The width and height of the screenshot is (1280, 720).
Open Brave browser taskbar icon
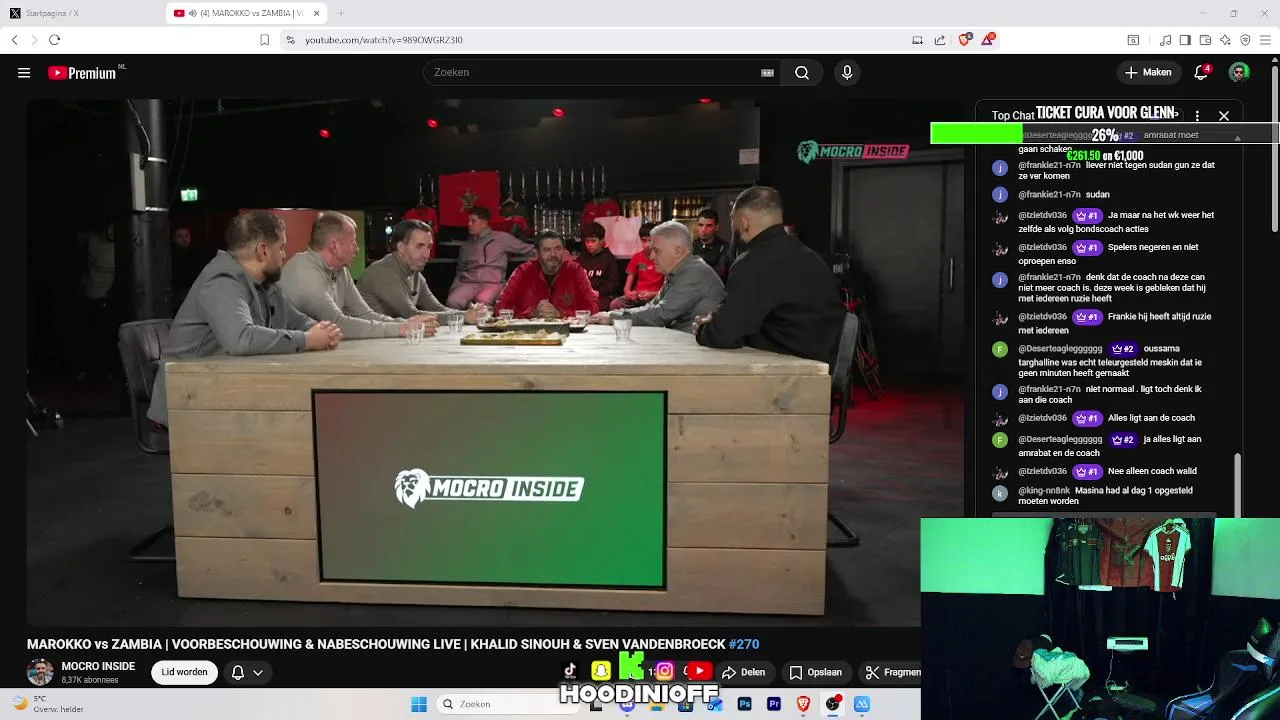(x=803, y=704)
